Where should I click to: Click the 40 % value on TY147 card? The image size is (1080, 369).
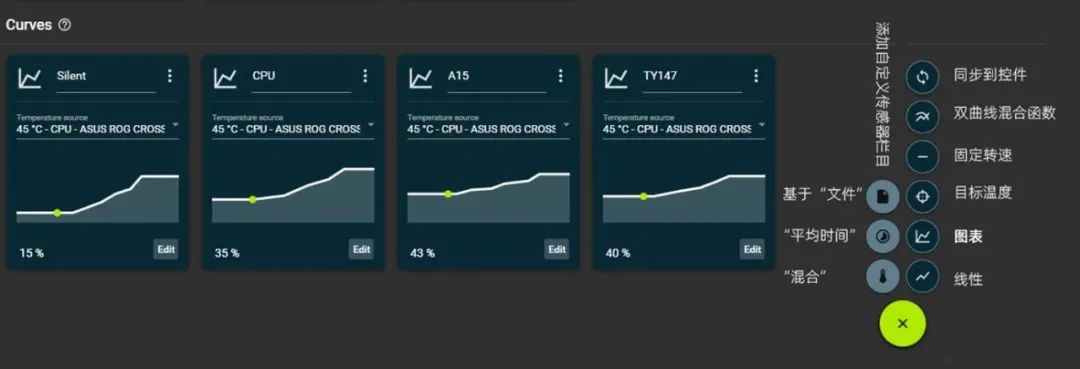point(619,253)
